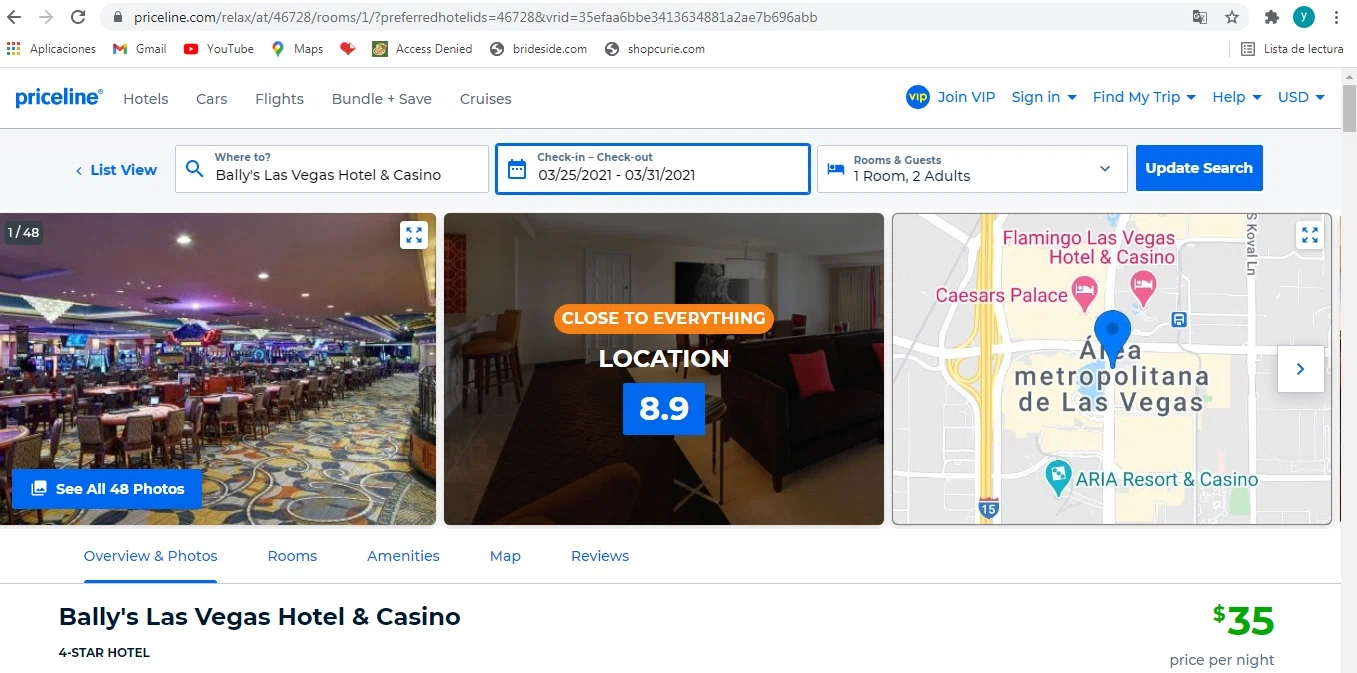
Task: Expand the map to fullscreen
Action: pos(1309,235)
